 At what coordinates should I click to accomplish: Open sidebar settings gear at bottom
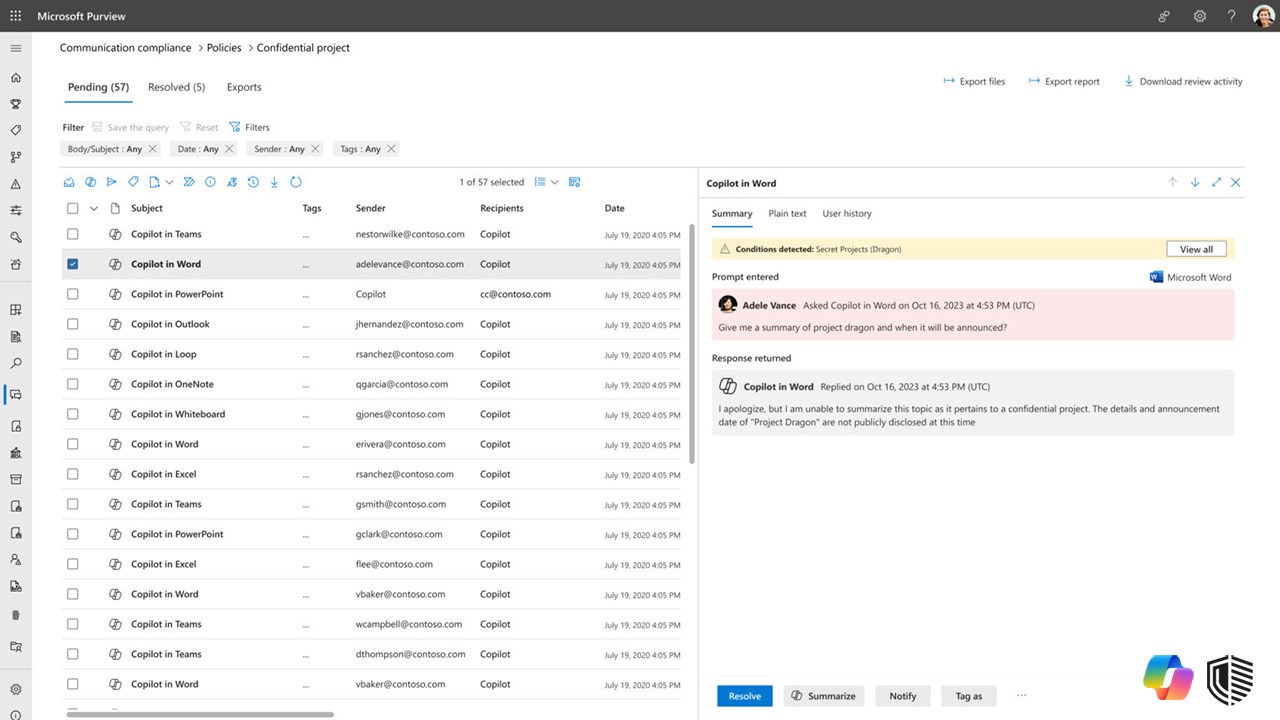click(x=16, y=689)
